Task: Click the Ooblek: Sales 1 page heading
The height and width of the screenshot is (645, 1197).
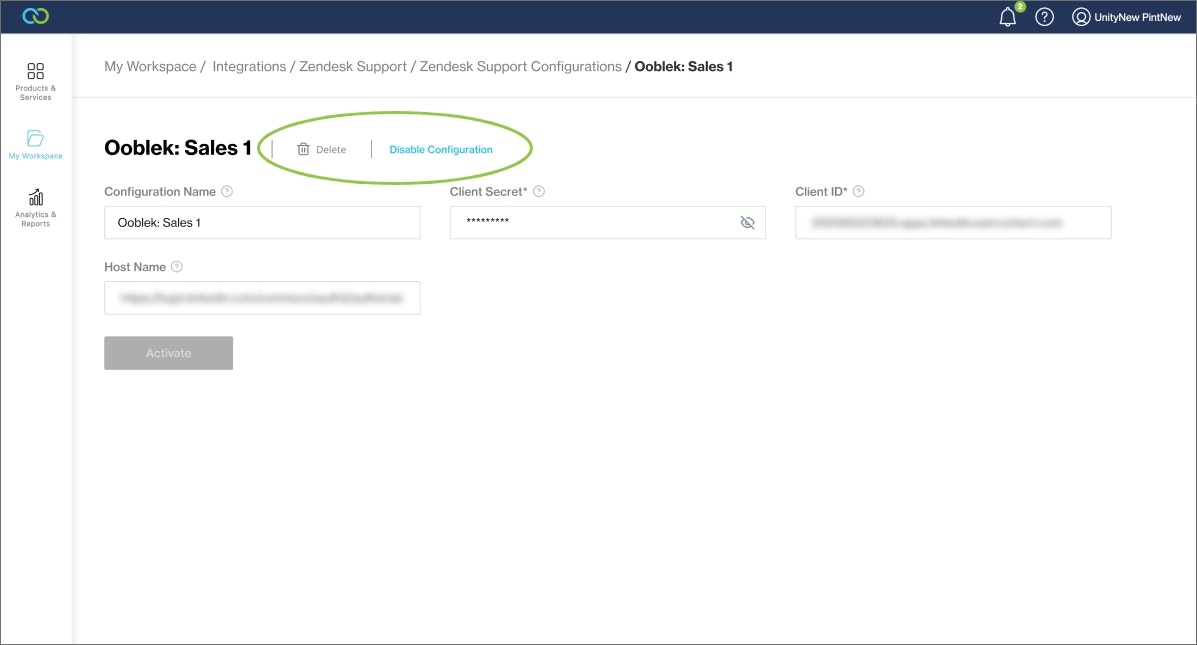Action: point(178,147)
